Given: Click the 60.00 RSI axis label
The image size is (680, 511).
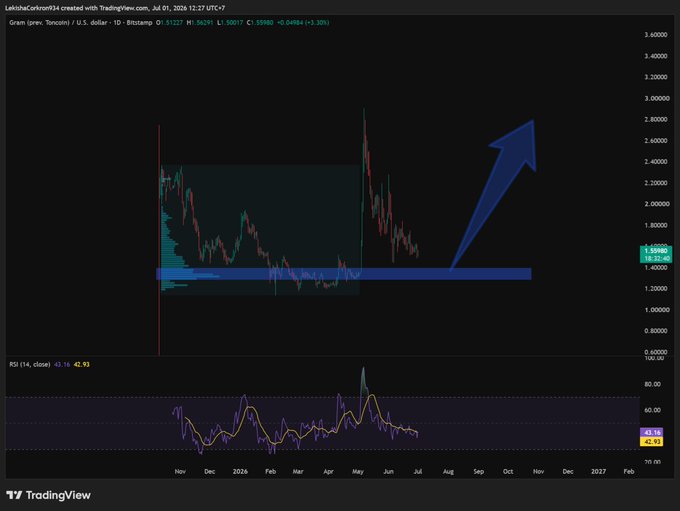Looking at the screenshot, I should click(652, 410).
